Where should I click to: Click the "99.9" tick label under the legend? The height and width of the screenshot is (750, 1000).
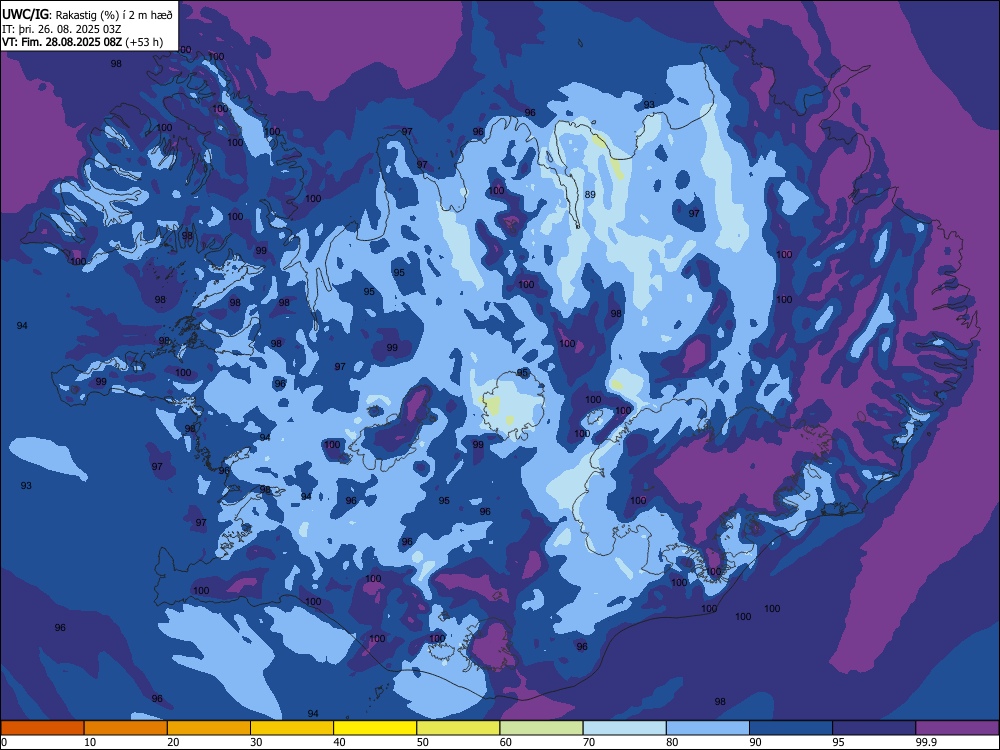926,742
